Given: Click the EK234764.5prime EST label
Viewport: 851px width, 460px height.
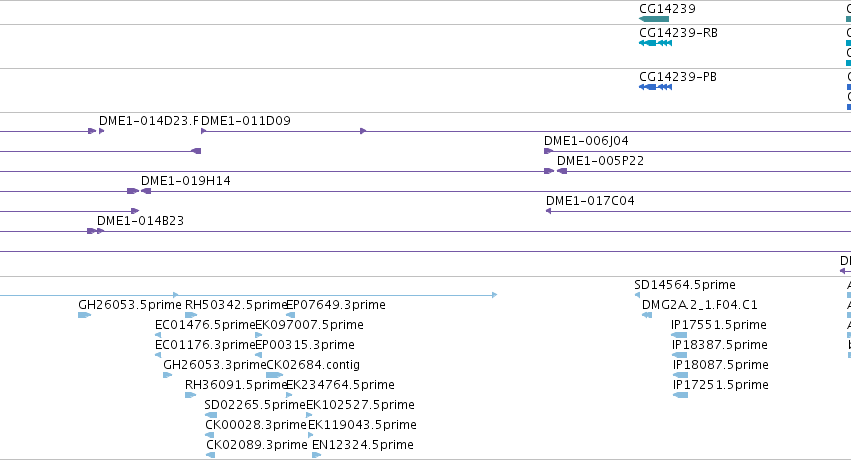Looking at the screenshot, I should (x=340, y=386).
